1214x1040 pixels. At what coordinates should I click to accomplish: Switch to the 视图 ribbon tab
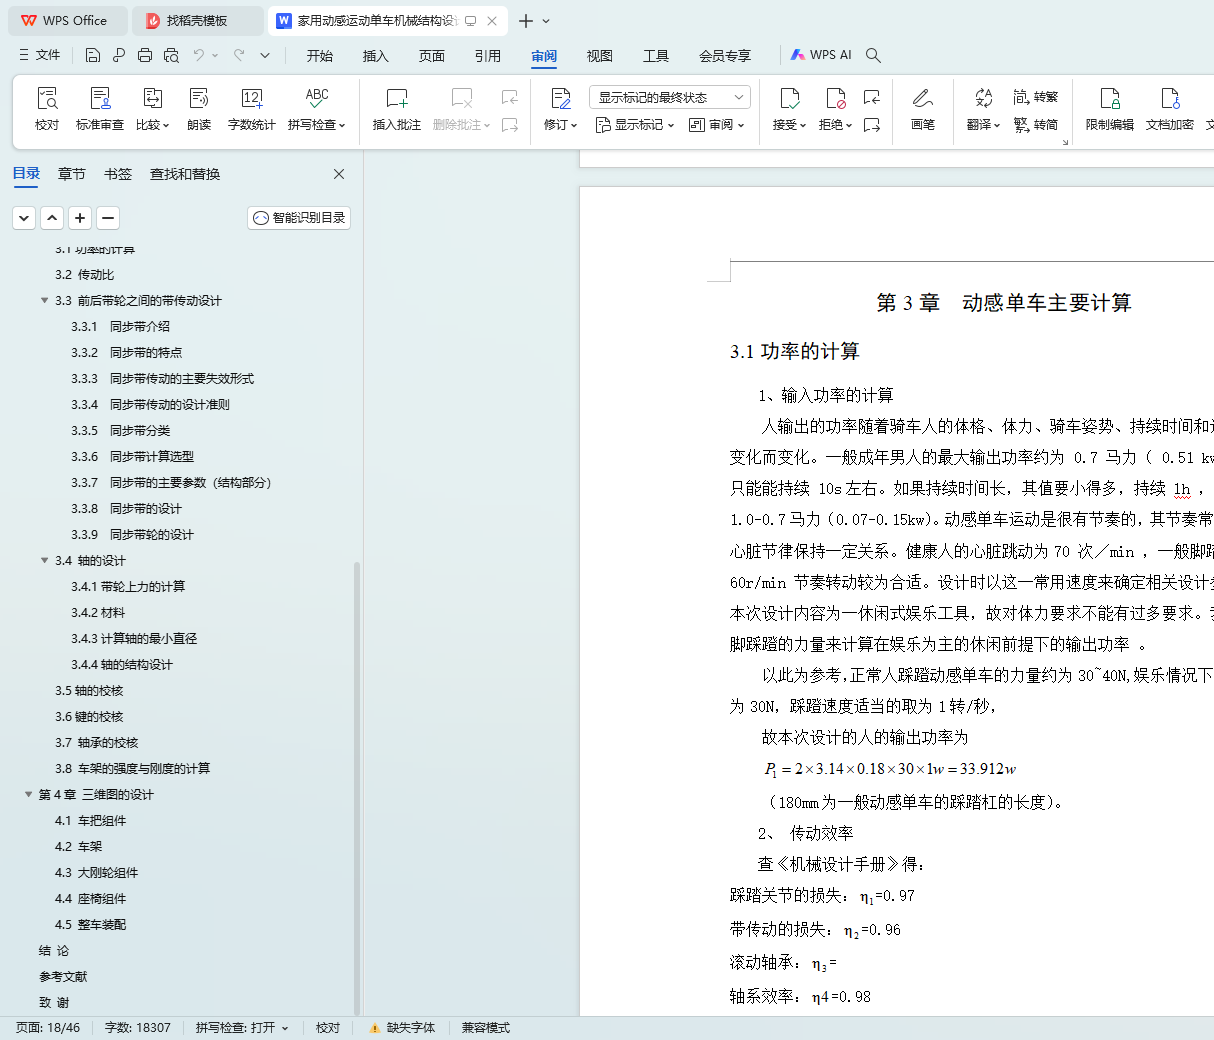point(600,56)
